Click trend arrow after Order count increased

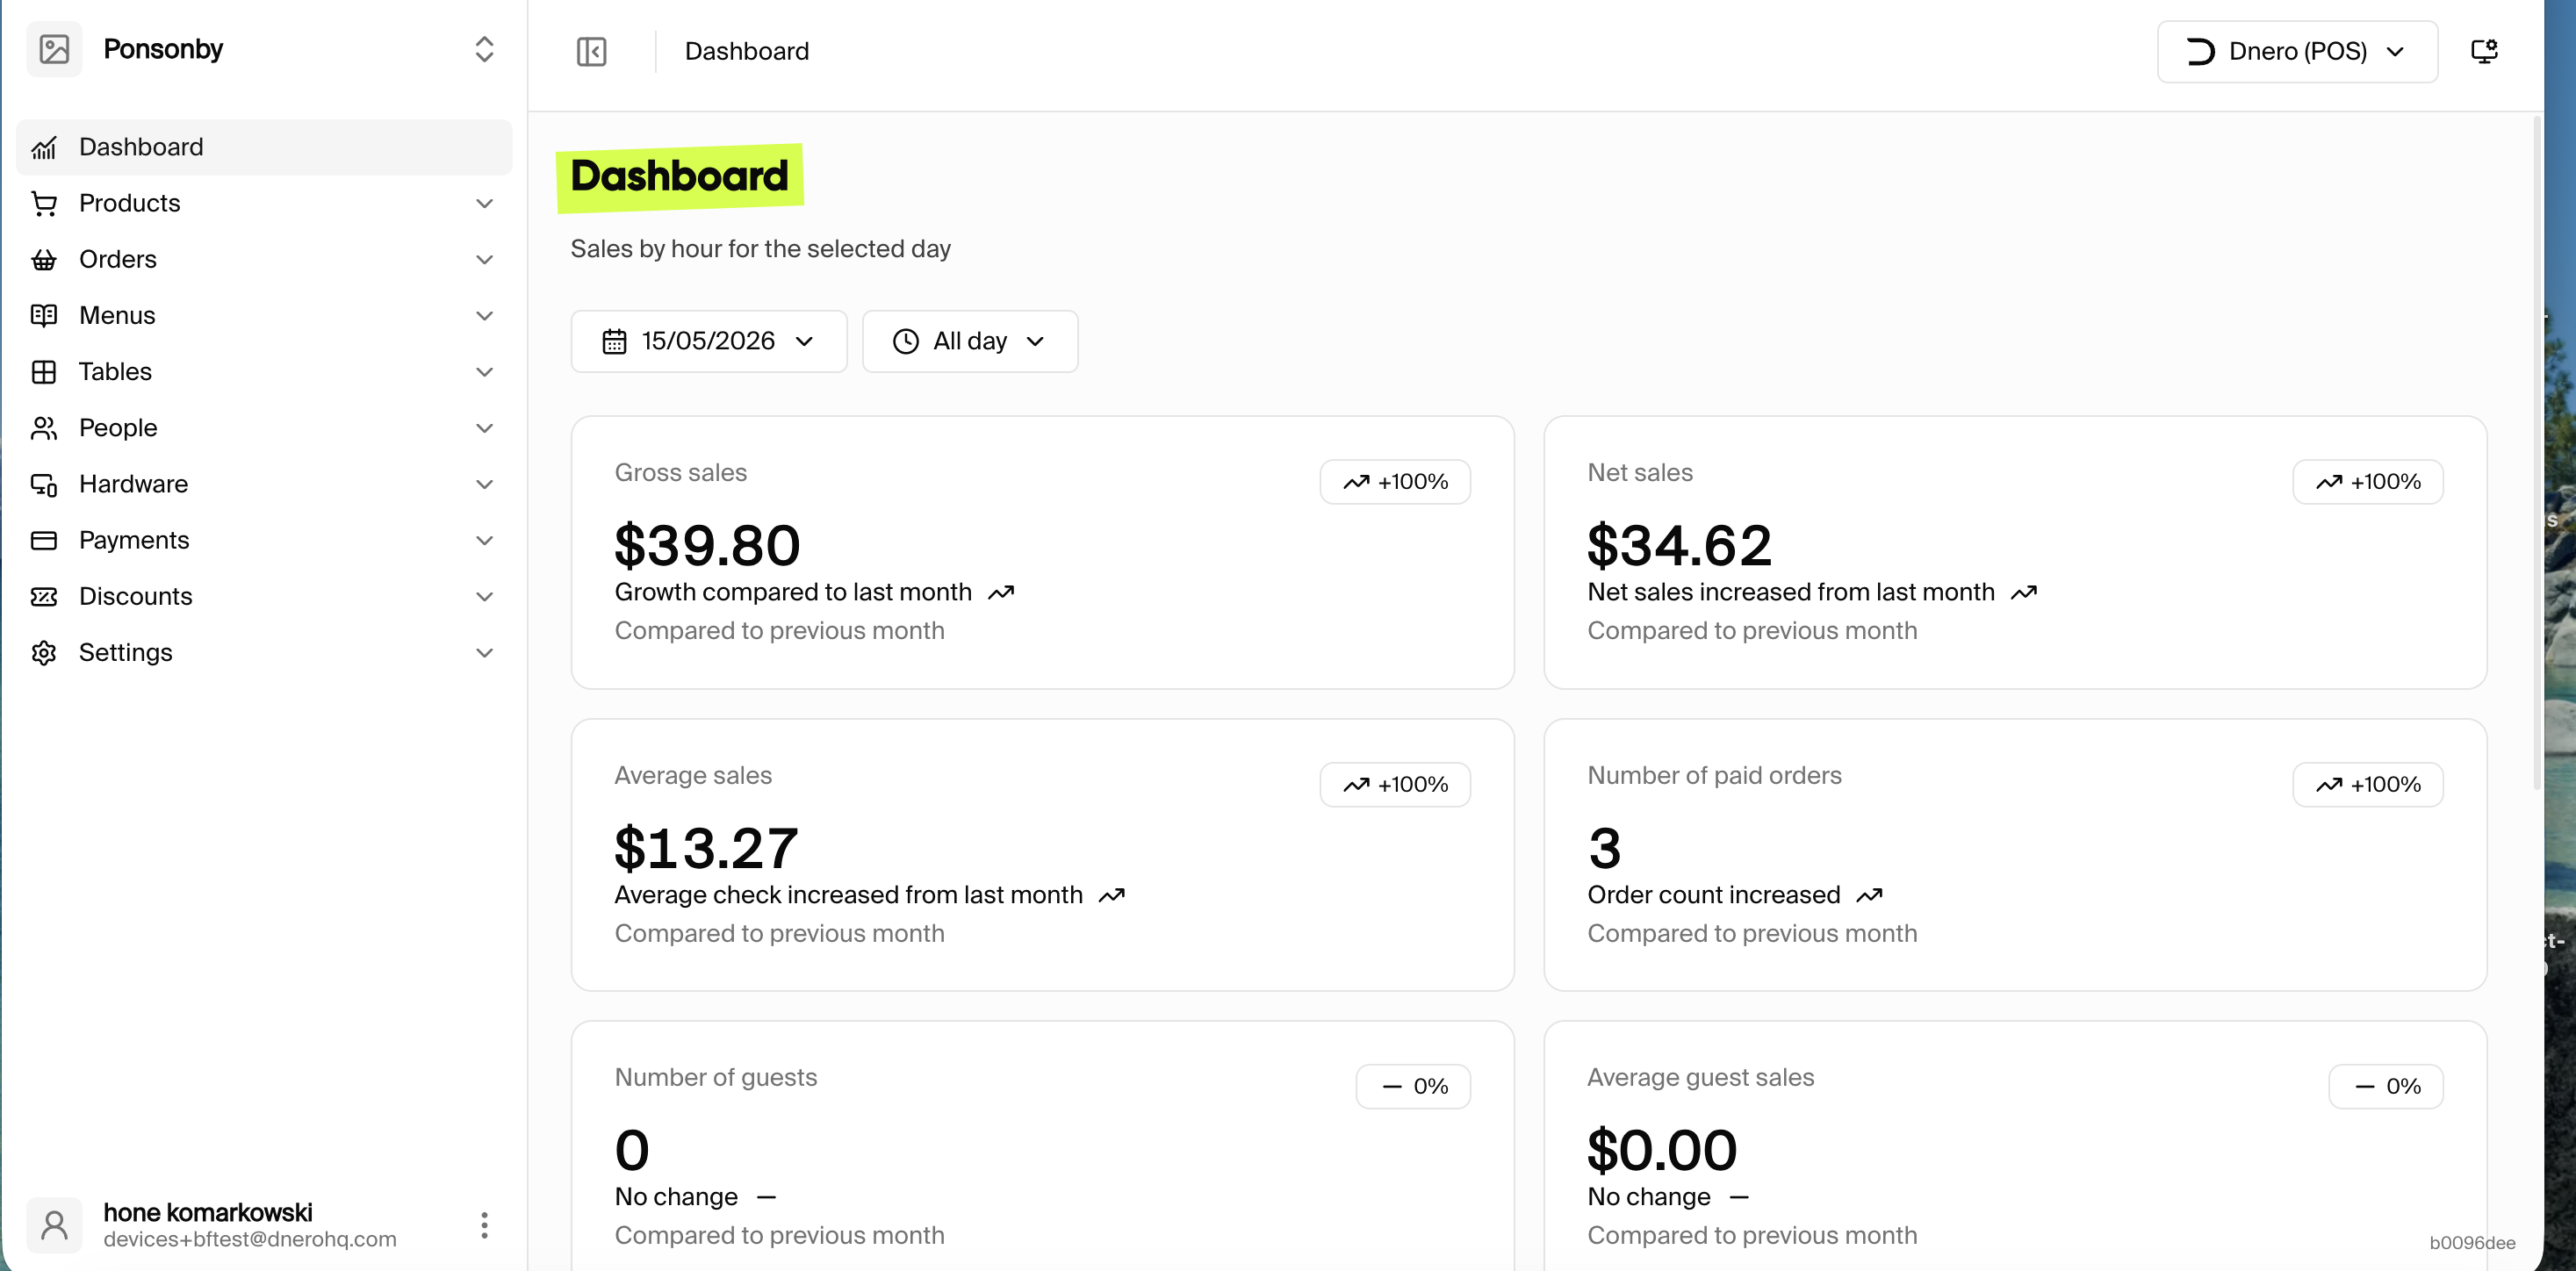click(1870, 896)
